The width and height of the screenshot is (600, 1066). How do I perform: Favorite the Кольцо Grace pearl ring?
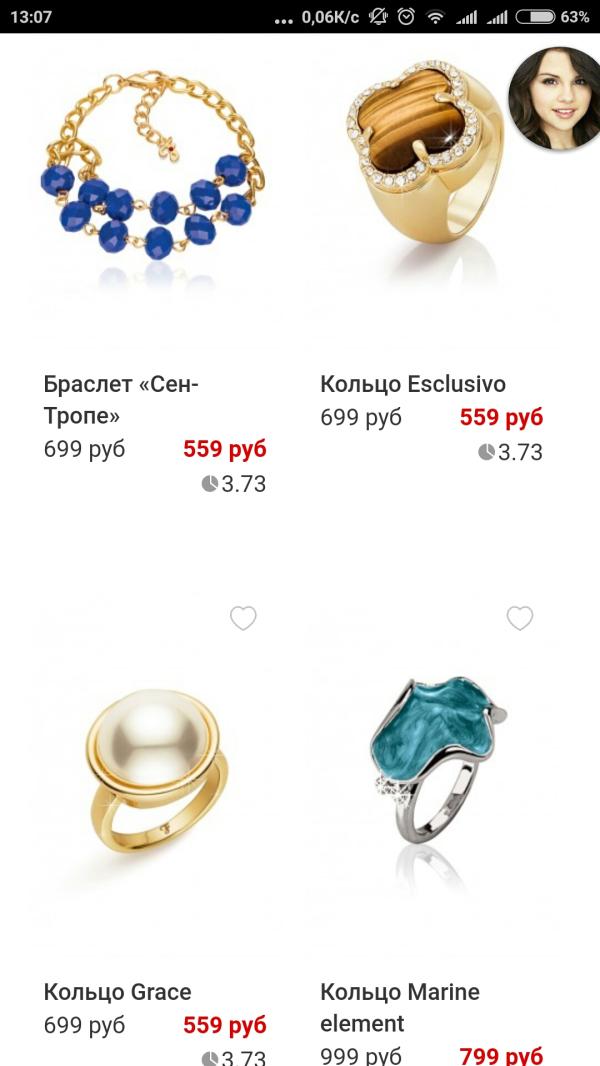tap(243, 618)
